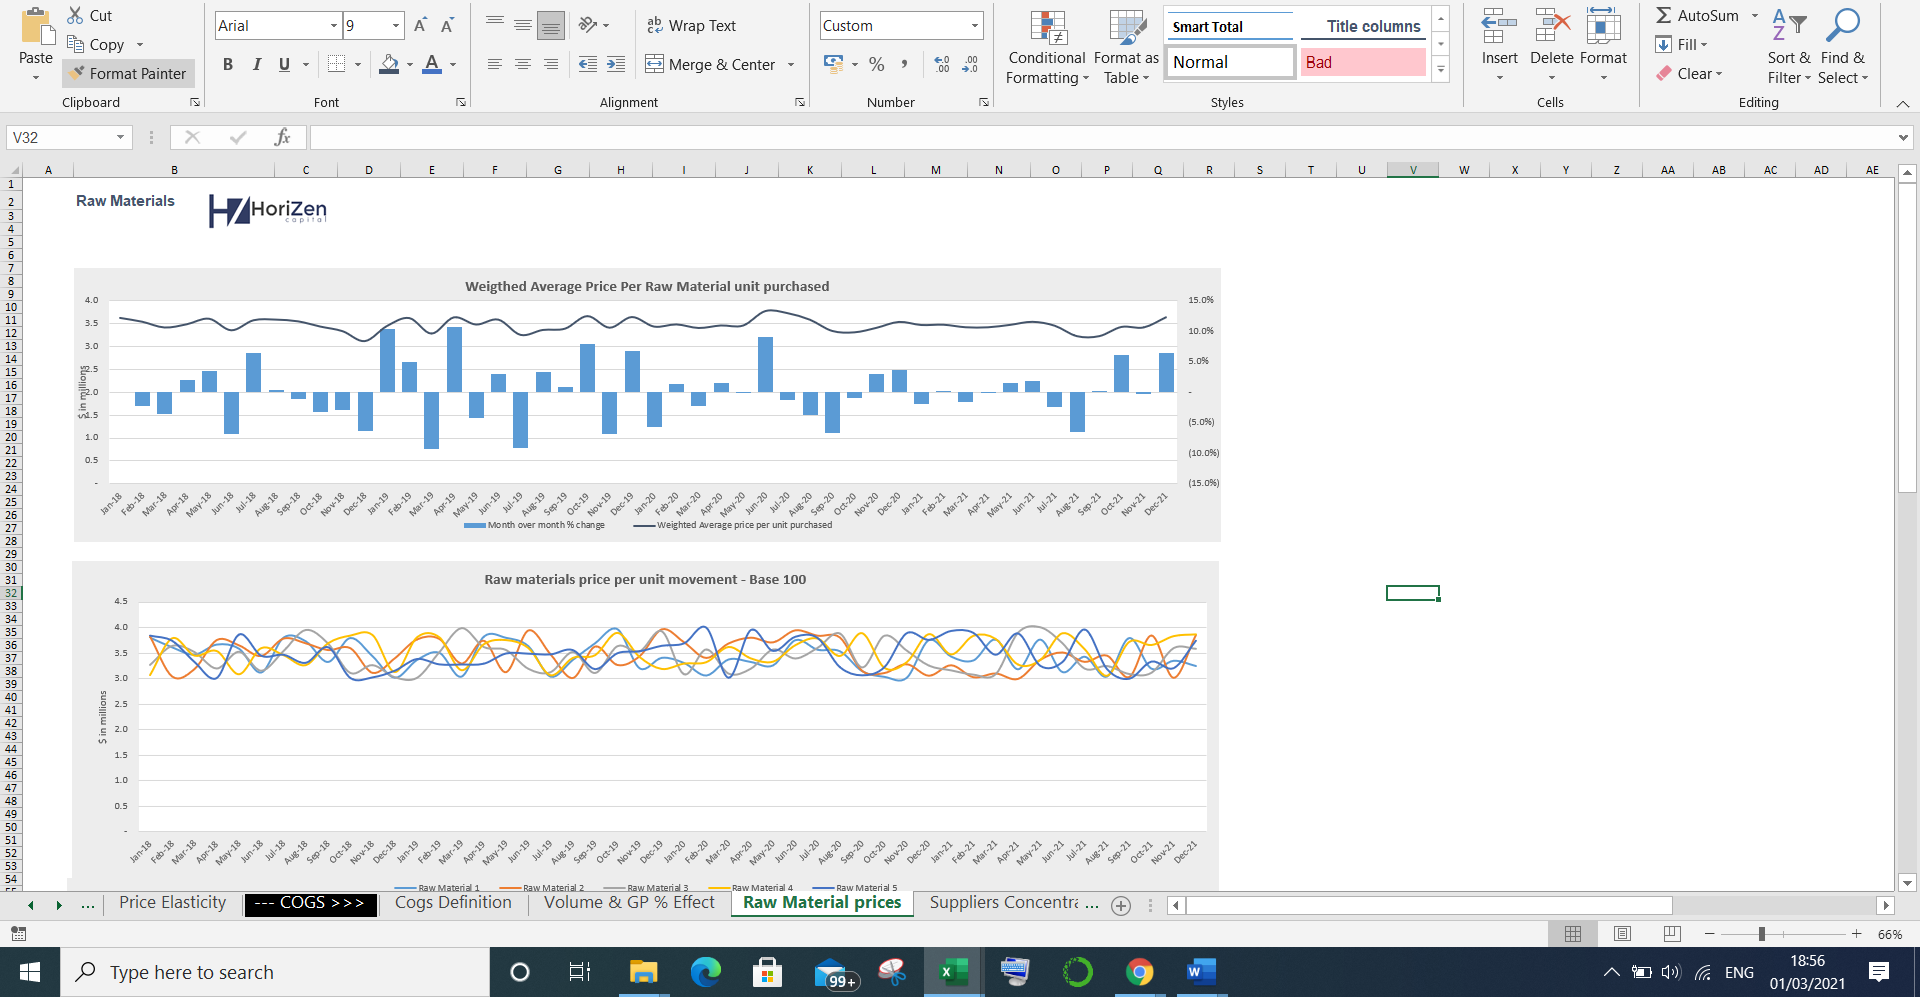Screen dimensions: 1920x997
Task: Apply the red Font Color
Action: tap(432, 64)
